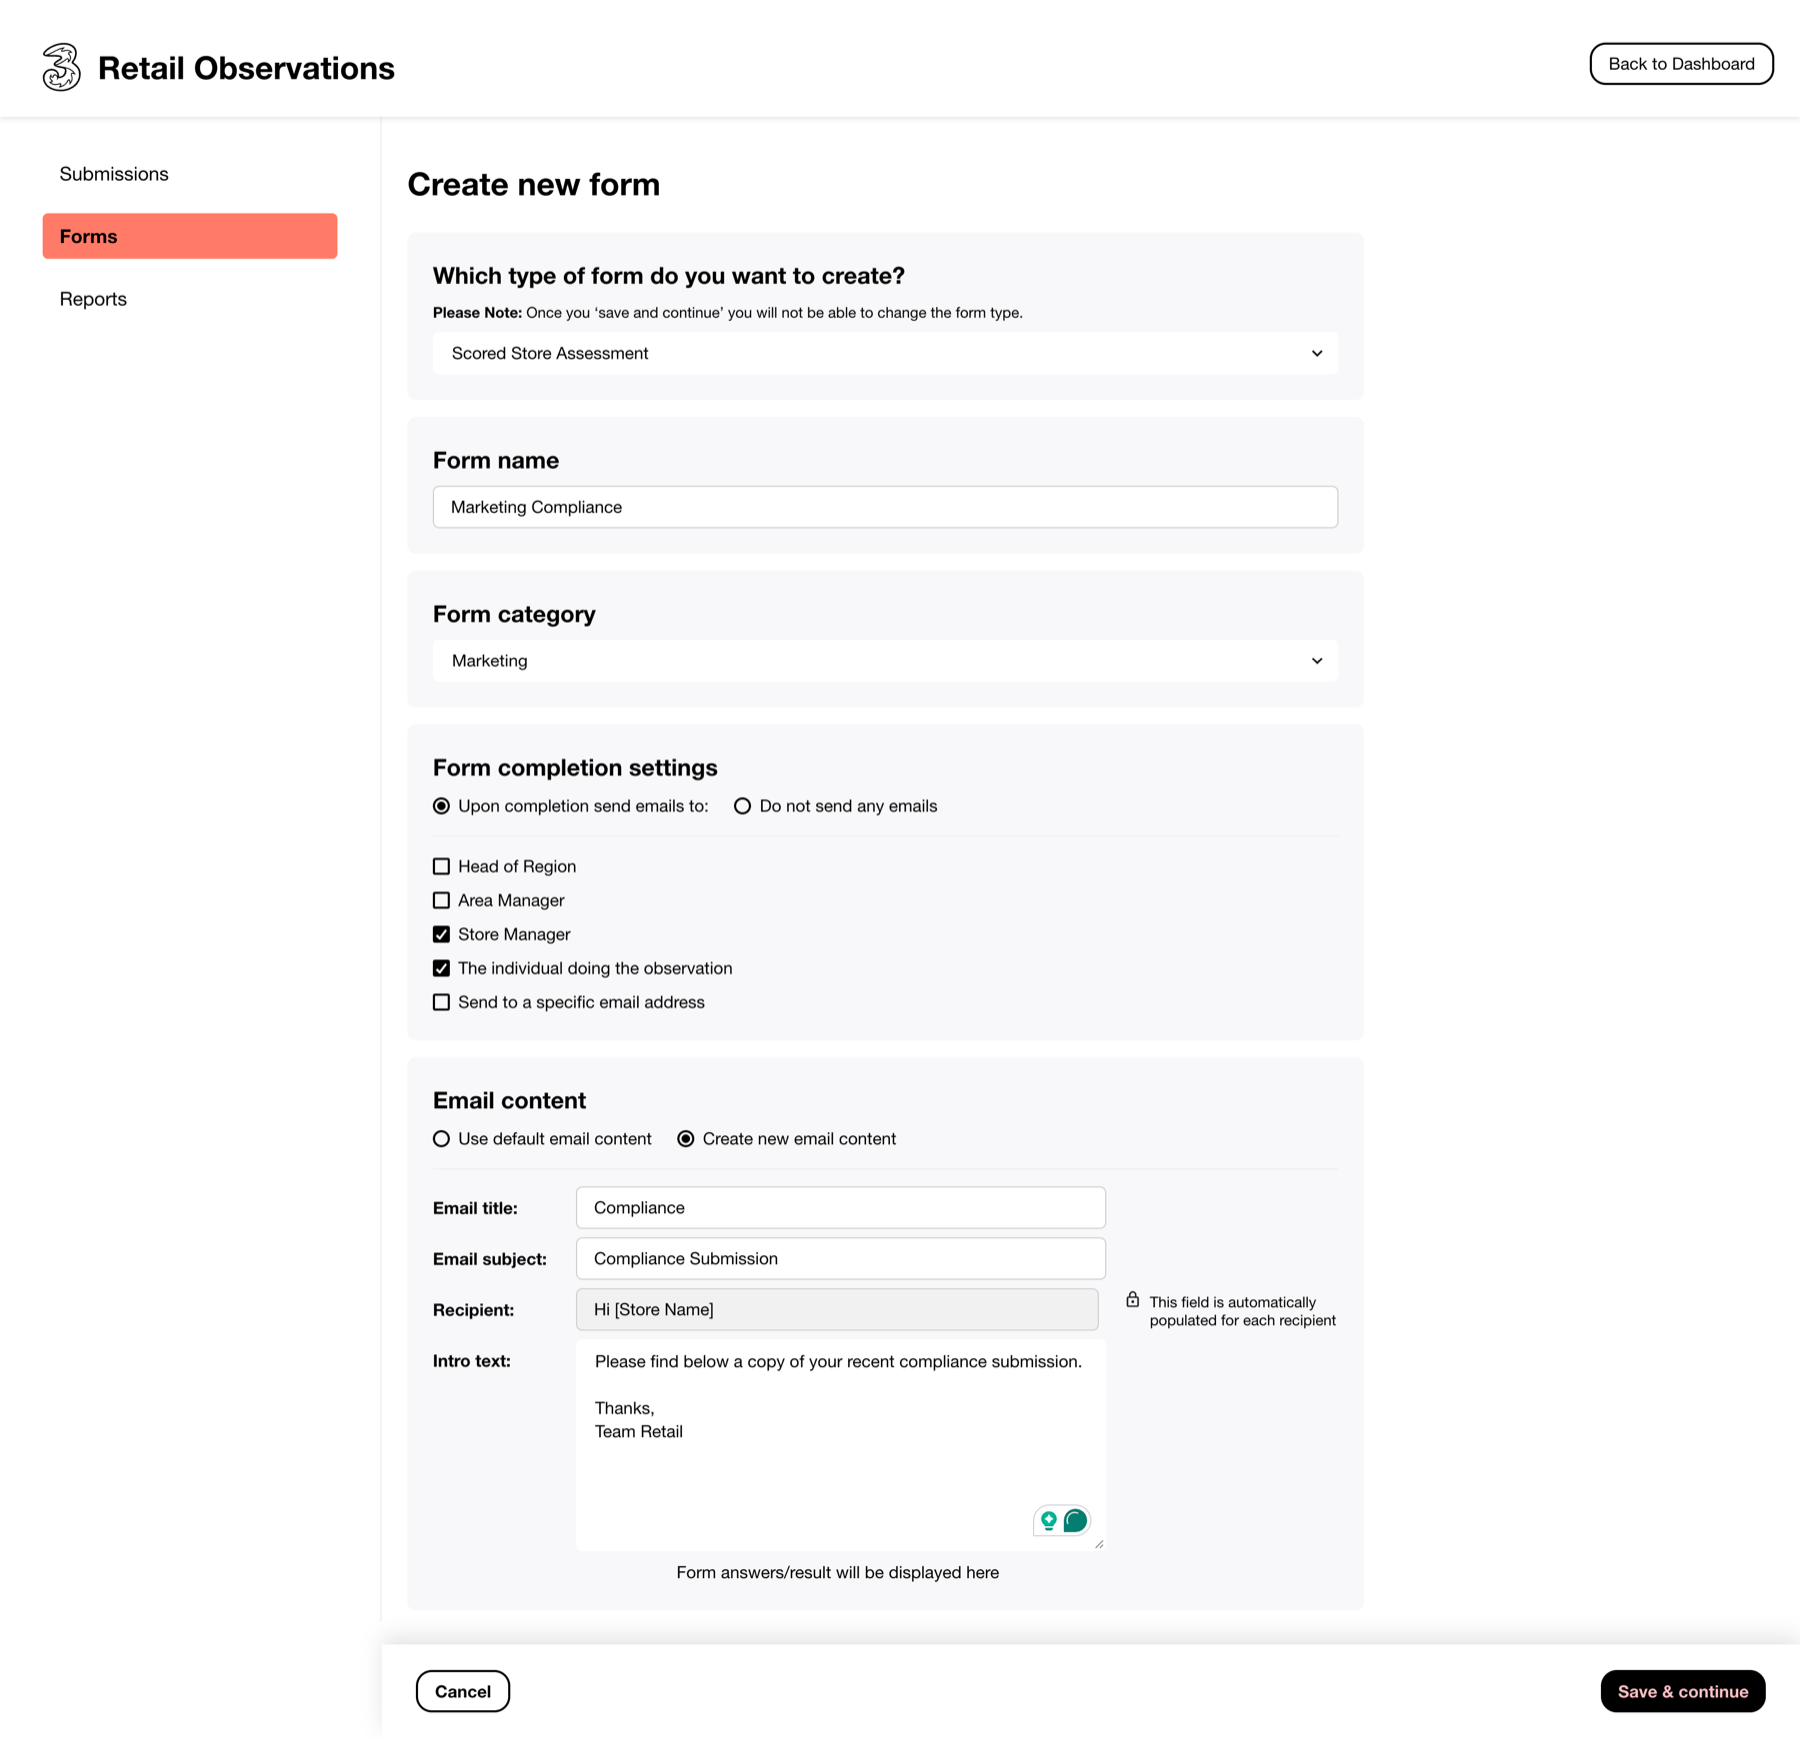Click the resize handle on intro text box

pos(1098,1545)
